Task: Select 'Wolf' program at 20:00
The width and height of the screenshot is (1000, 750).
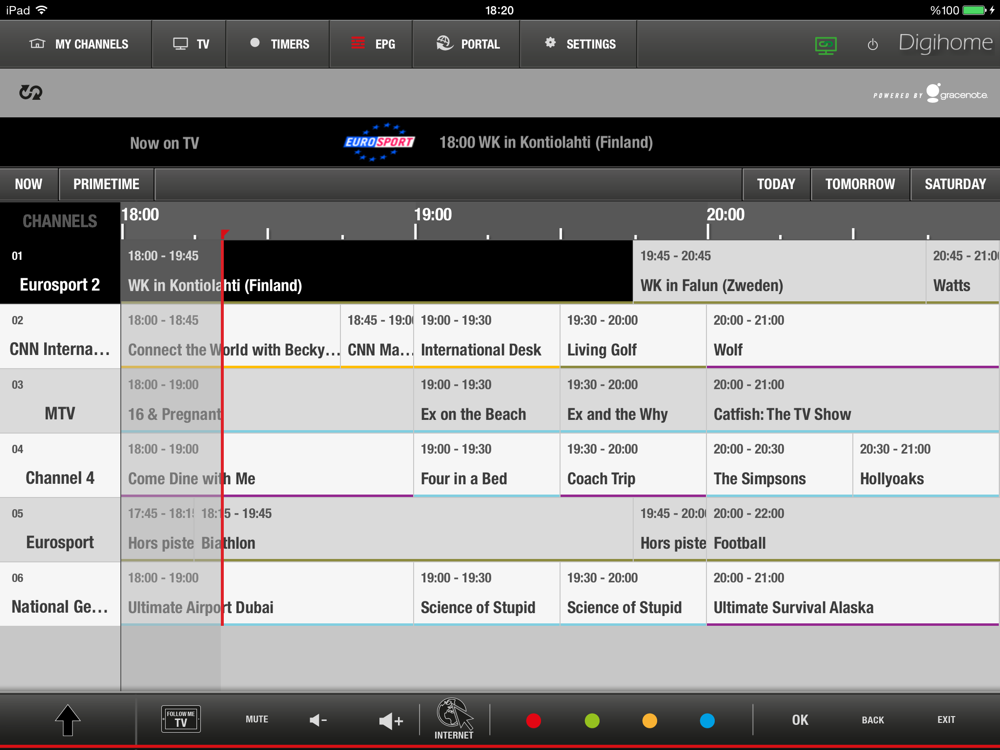Action: coord(853,336)
